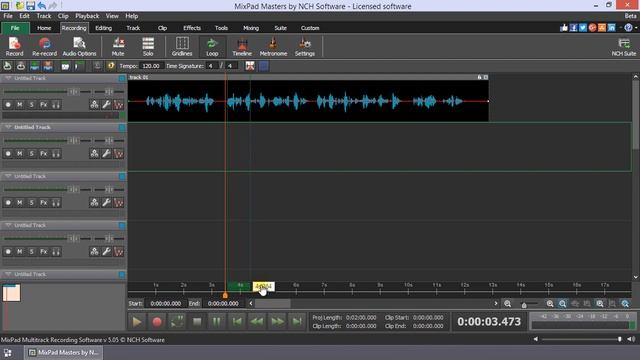This screenshot has width=640, height=360.
Task: Click the Save icon in title bar
Action: [30, 6]
